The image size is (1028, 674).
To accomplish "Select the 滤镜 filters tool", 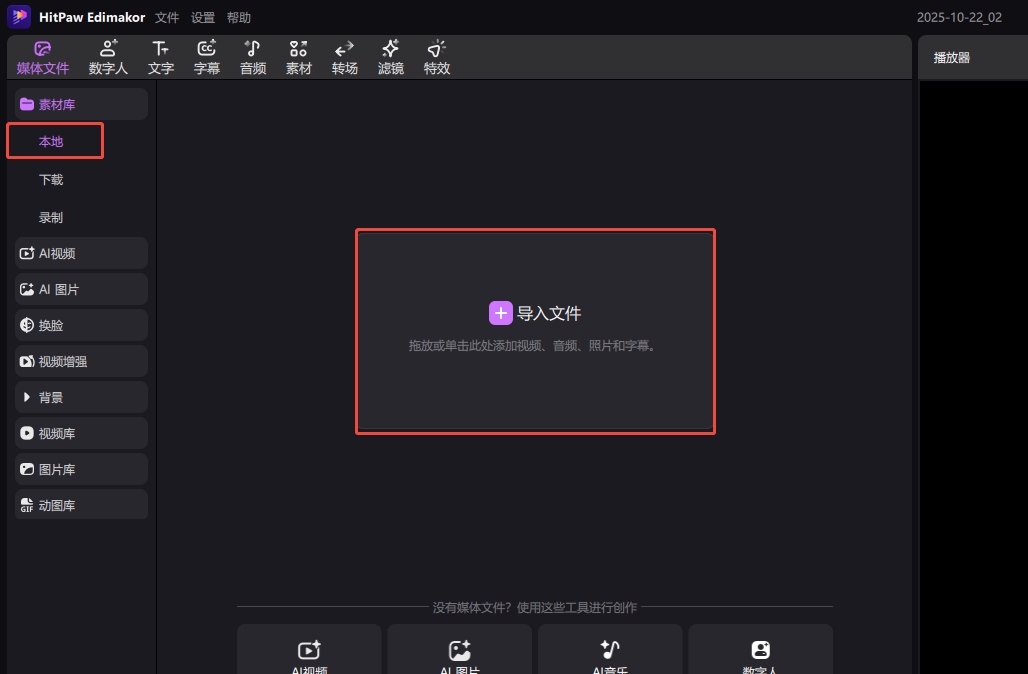I will (x=391, y=57).
